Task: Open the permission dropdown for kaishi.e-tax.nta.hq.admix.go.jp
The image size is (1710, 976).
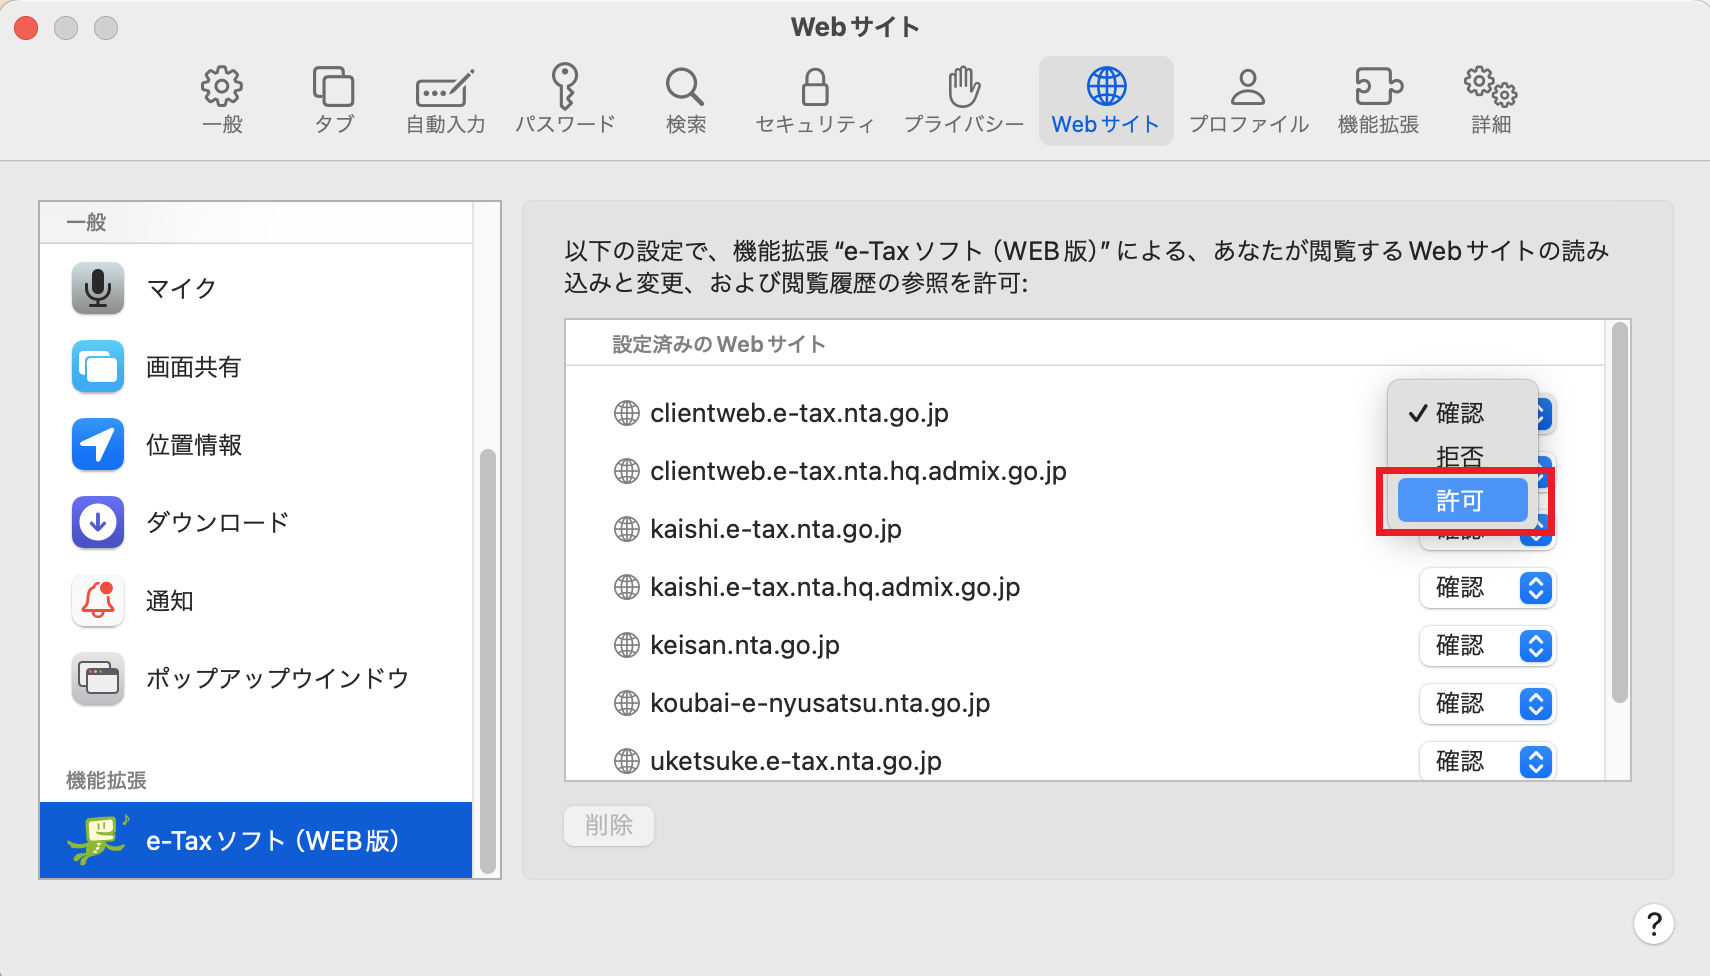Action: pyautogui.click(x=1487, y=588)
